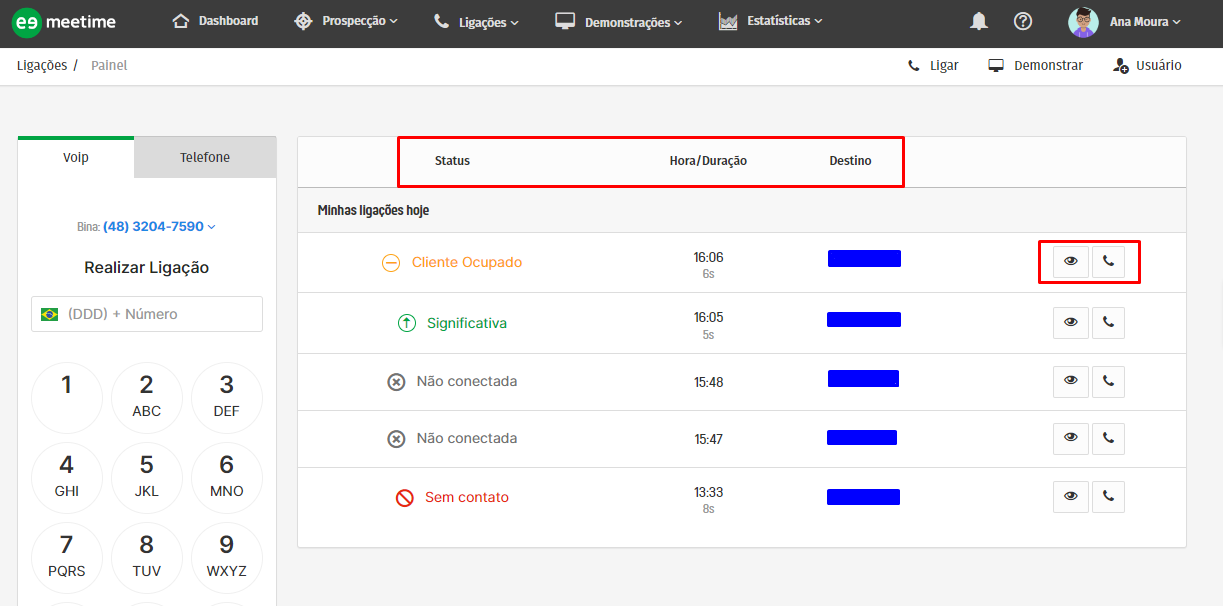Open the Ana Moura user dropdown
The image size is (1223, 606).
[1145, 22]
